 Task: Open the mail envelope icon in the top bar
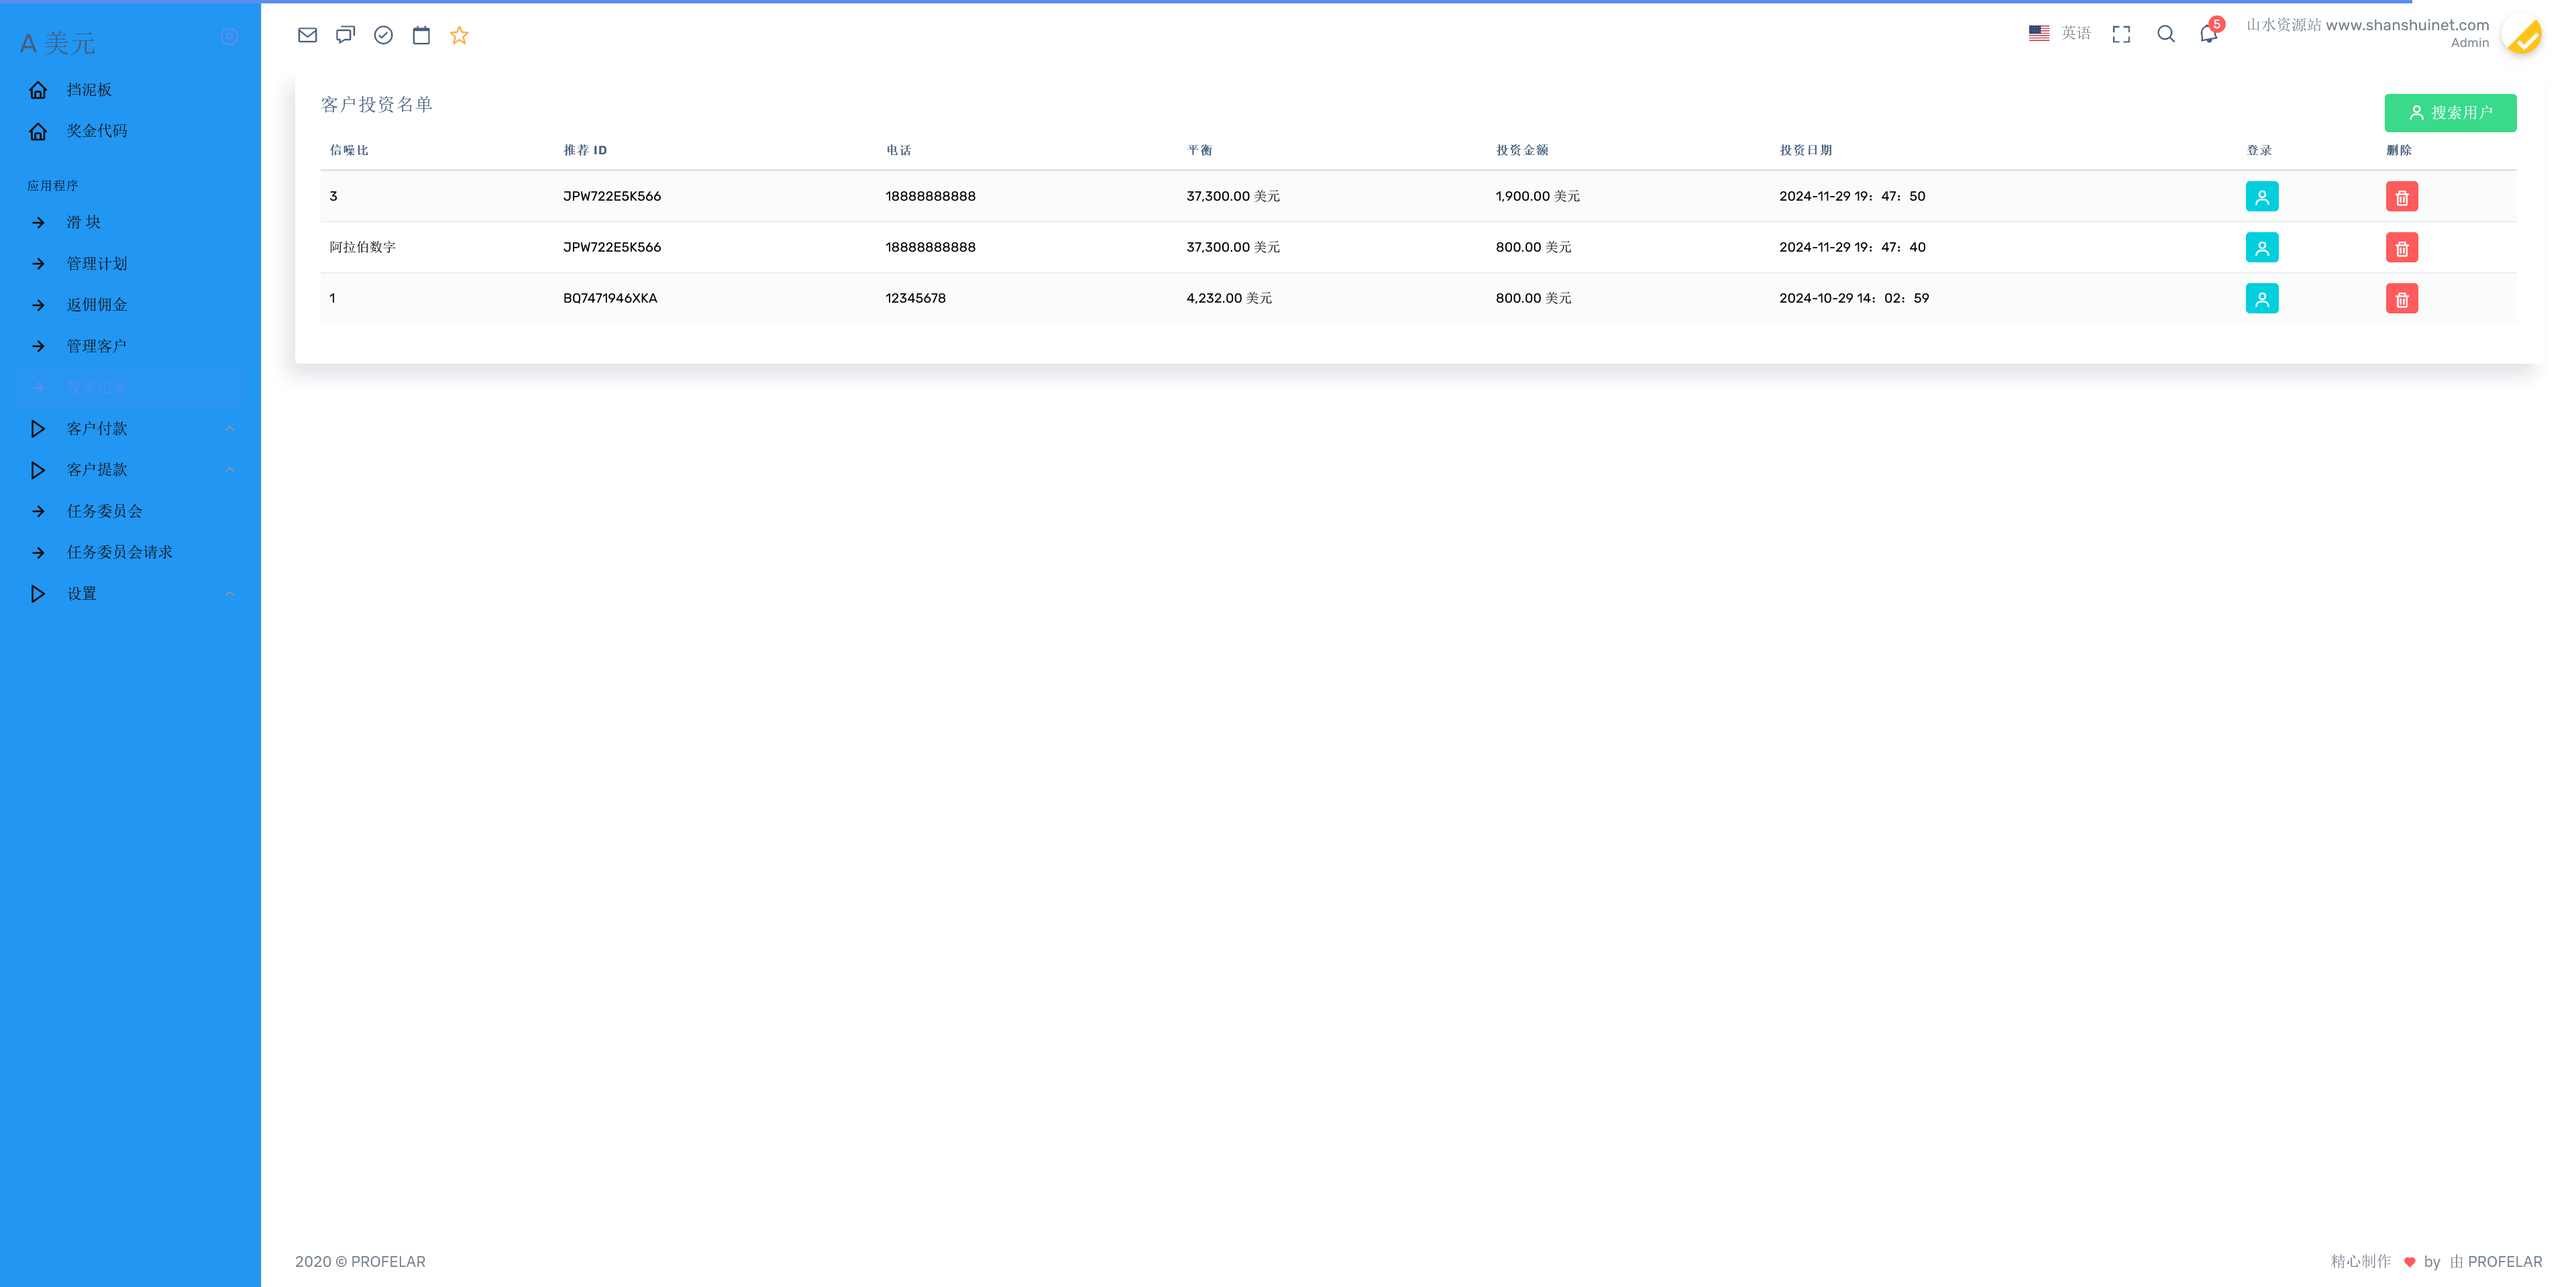tap(307, 35)
